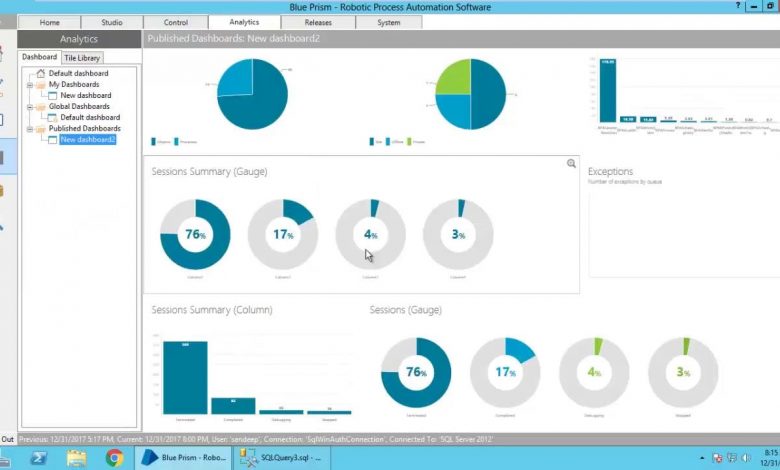Open New dashboard2 under Published Dashboards

(88, 140)
